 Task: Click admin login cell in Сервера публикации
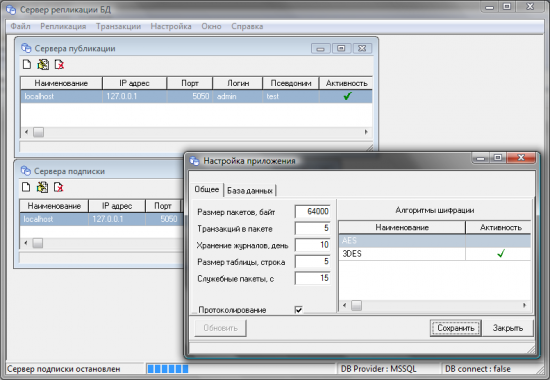tap(237, 96)
